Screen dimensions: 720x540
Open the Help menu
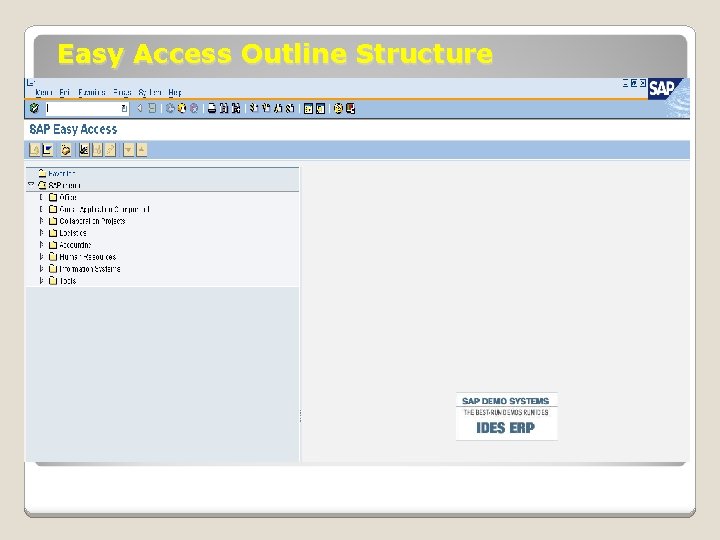[175, 92]
